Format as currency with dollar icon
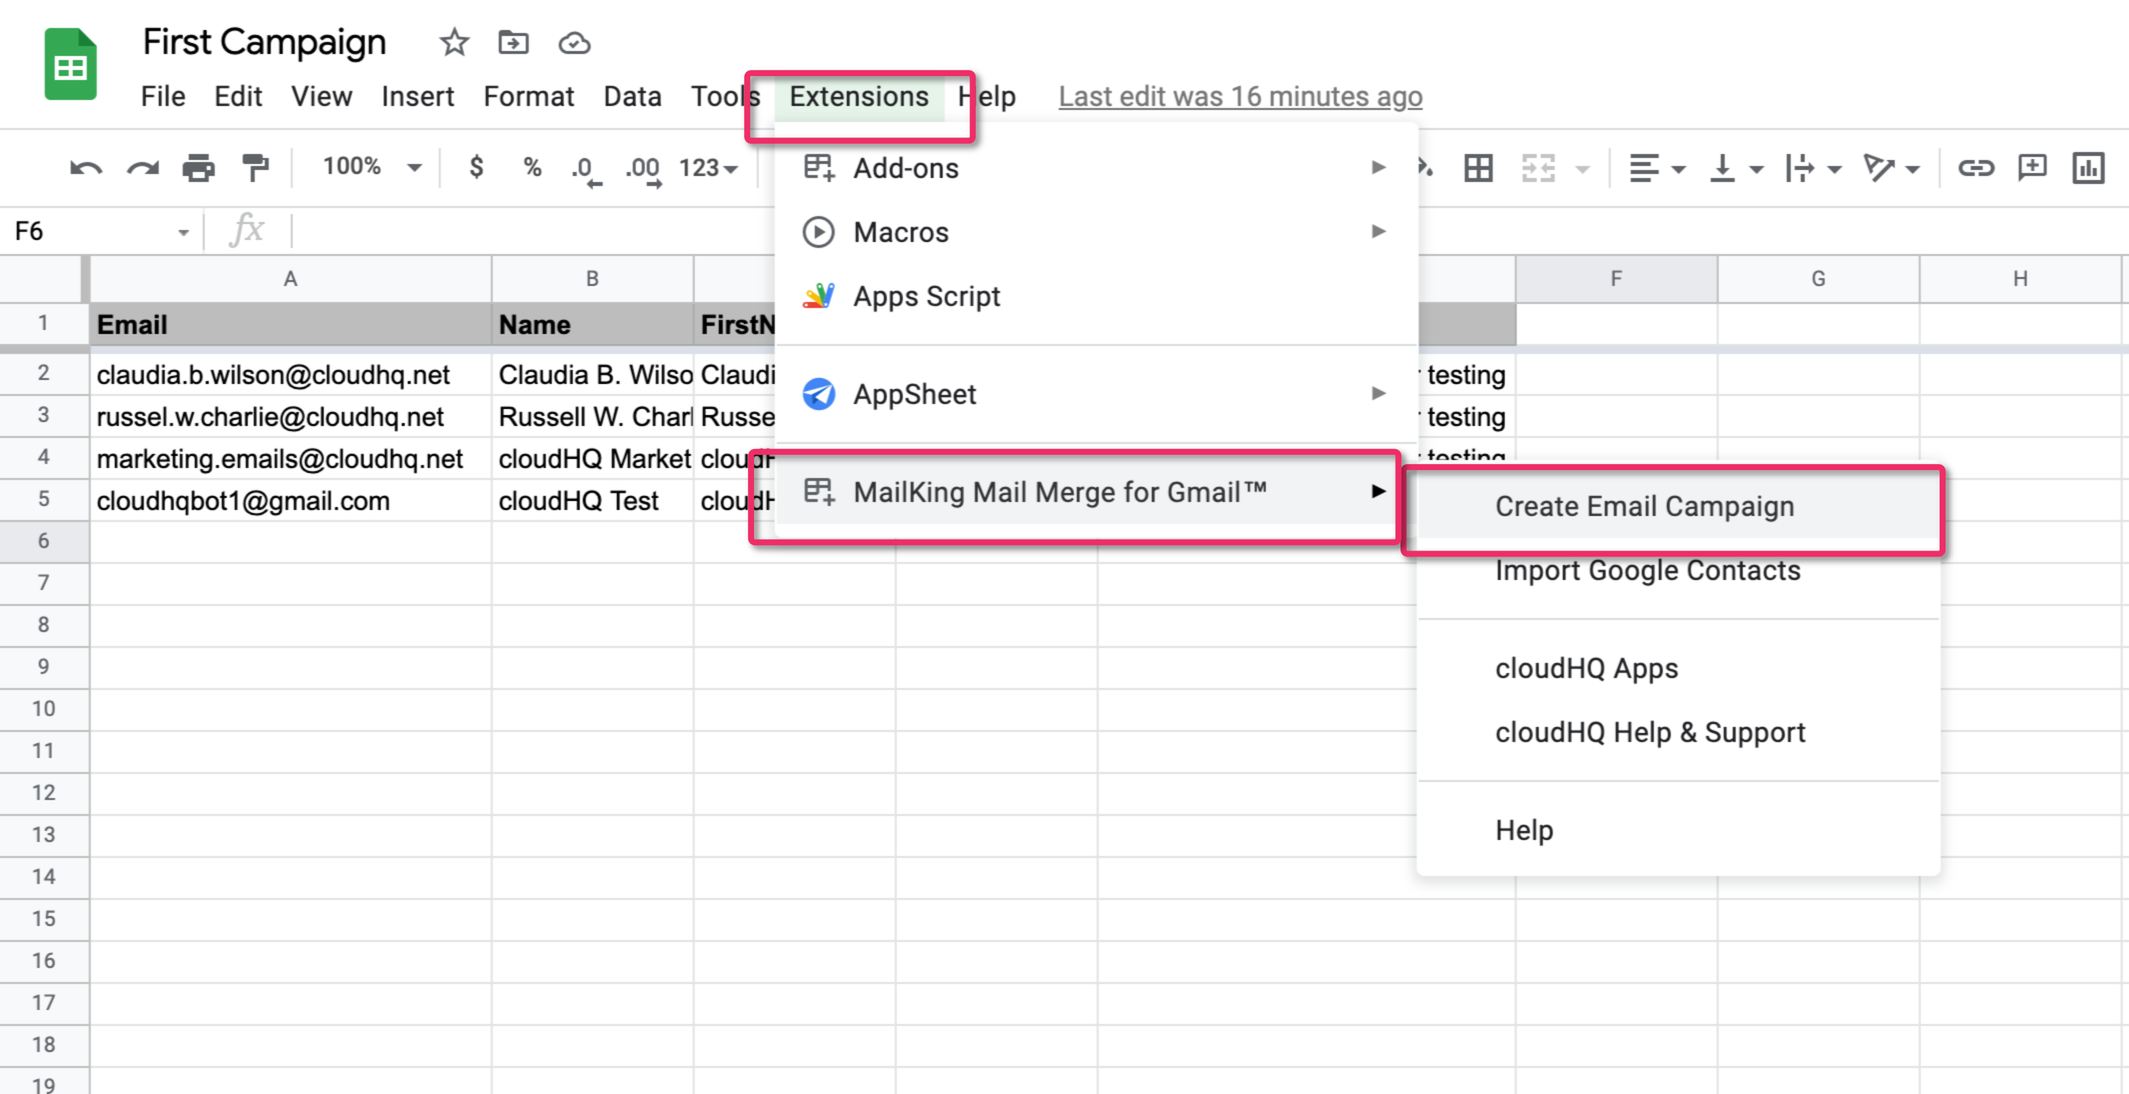 pos(476,167)
